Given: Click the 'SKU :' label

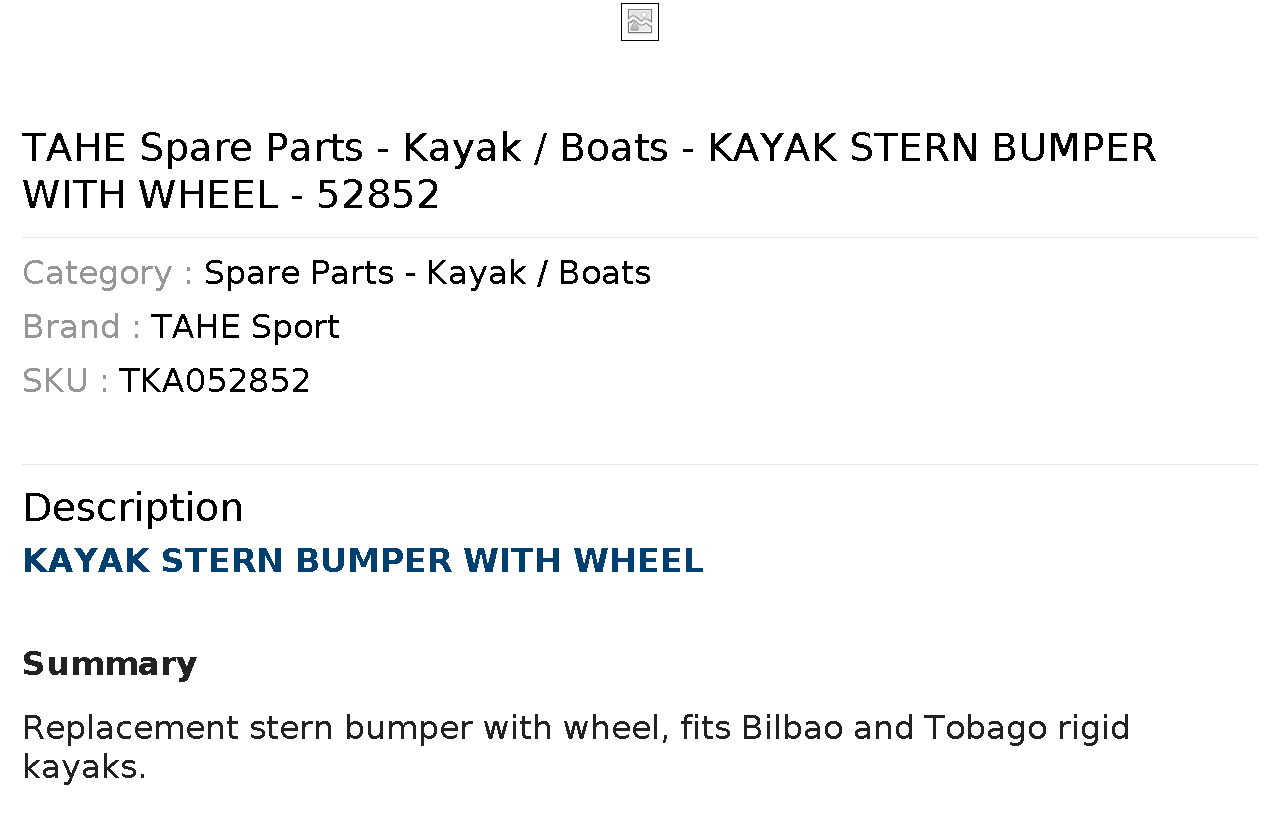Looking at the screenshot, I should pos(65,381).
